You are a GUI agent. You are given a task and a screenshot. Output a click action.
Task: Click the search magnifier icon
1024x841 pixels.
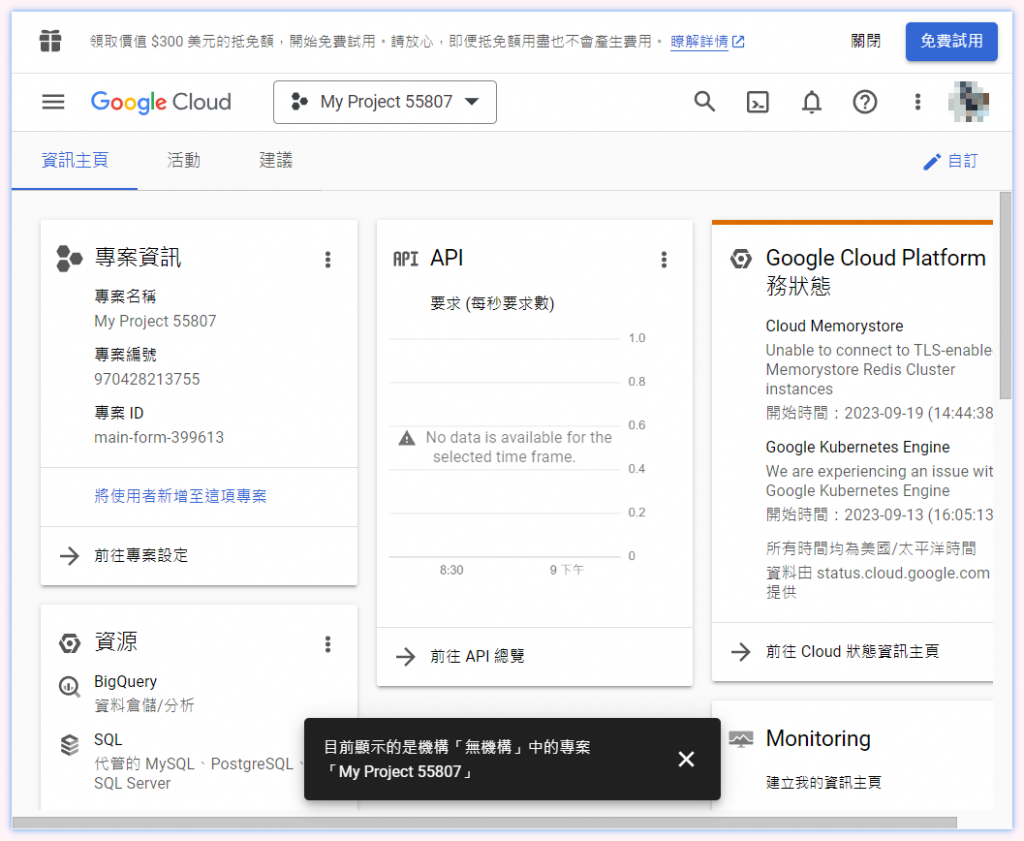point(704,102)
